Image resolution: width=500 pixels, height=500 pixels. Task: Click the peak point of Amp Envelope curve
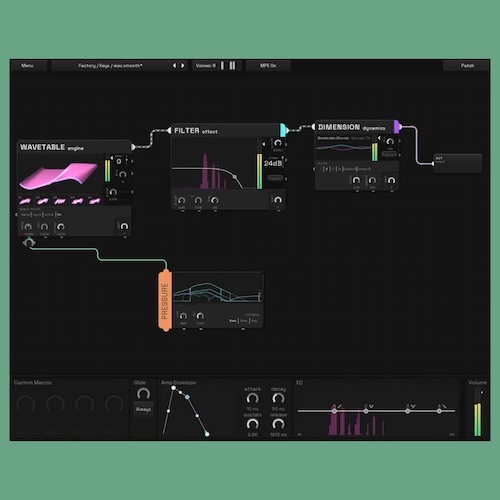click(173, 388)
